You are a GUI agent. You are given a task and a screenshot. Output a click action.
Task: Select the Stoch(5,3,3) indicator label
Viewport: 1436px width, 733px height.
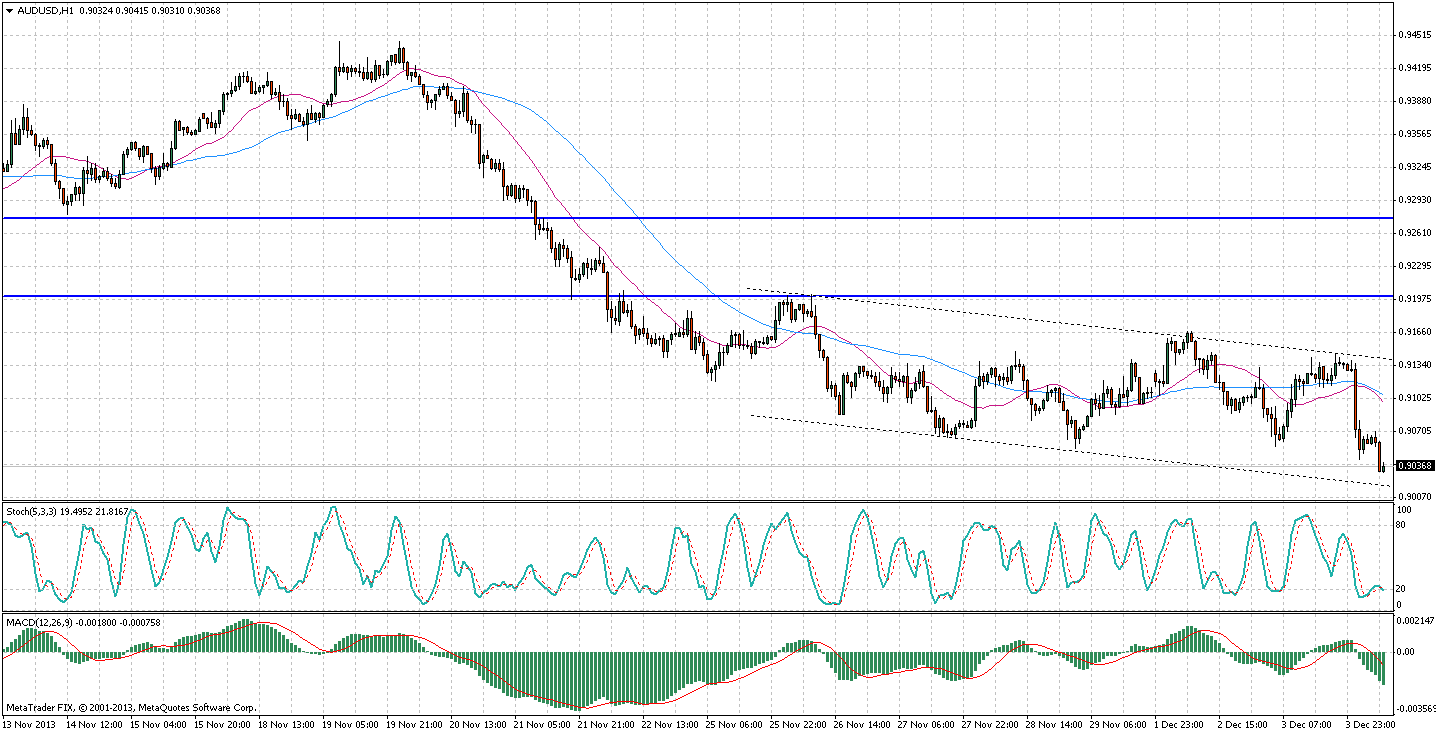tap(34, 510)
